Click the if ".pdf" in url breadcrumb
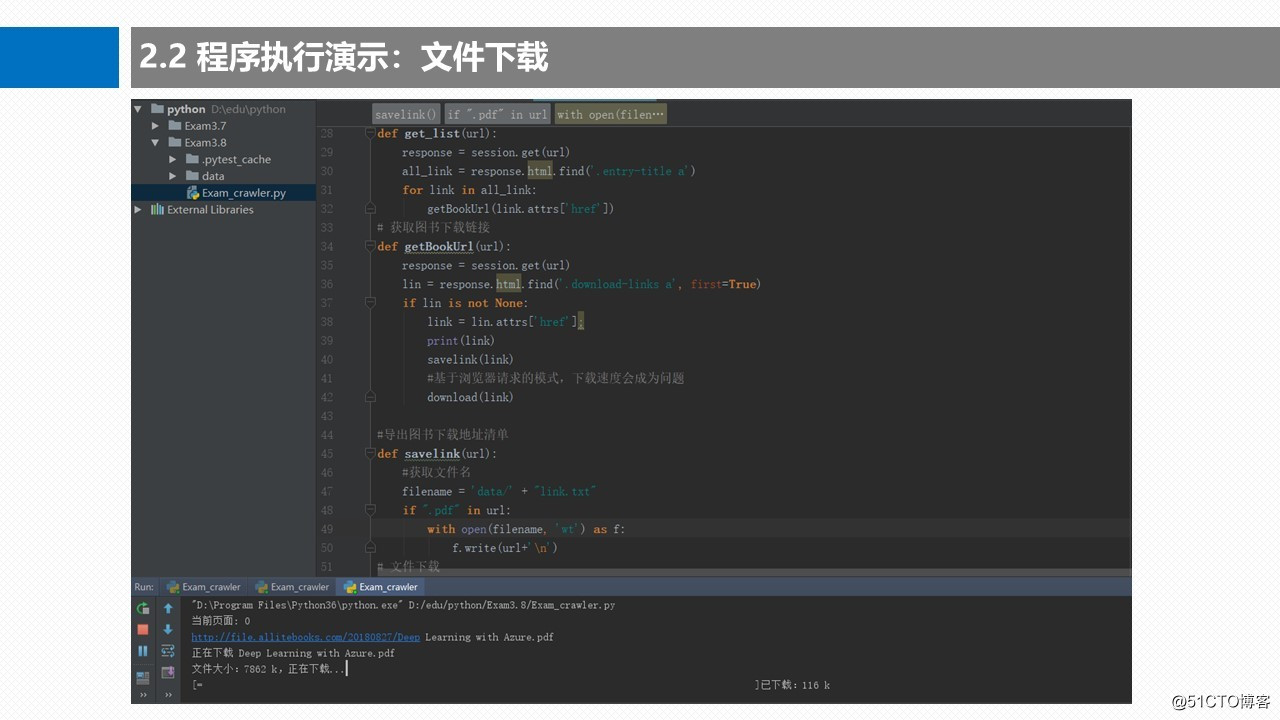Viewport: 1280px width, 720px height. click(497, 114)
